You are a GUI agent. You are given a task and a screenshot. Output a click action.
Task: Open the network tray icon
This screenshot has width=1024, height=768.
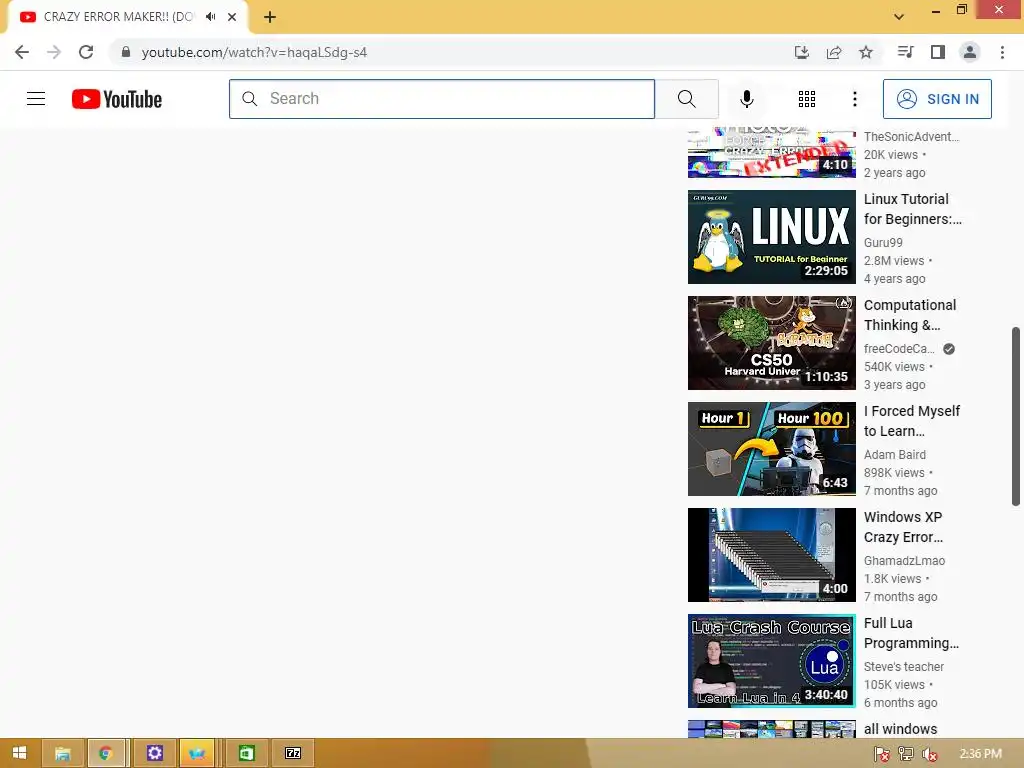pyautogui.click(x=906, y=754)
